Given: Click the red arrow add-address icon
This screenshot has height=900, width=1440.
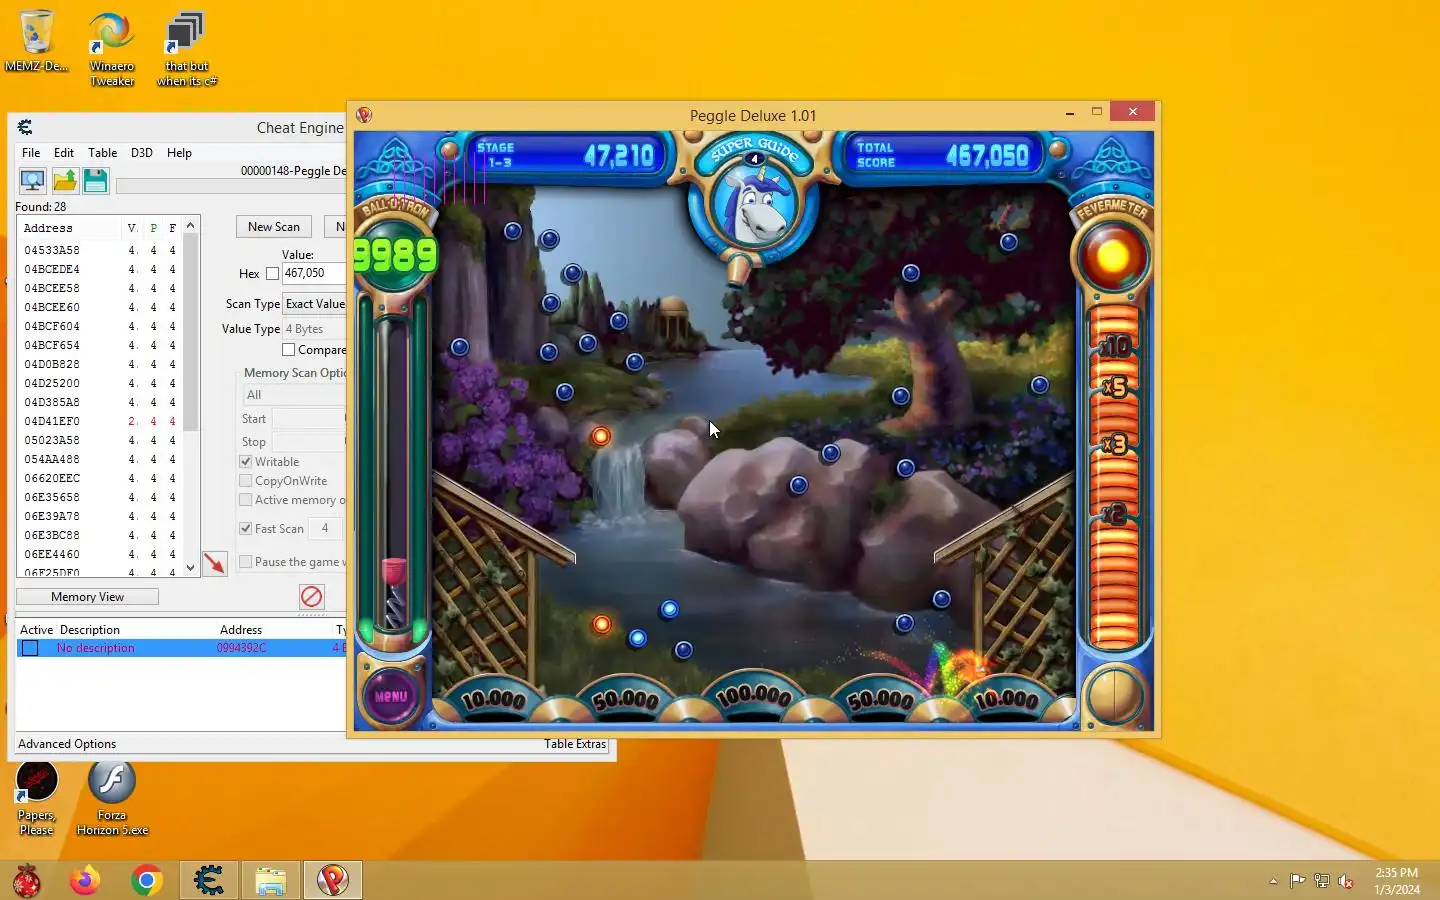Looking at the screenshot, I should click(x=215, y=564).
